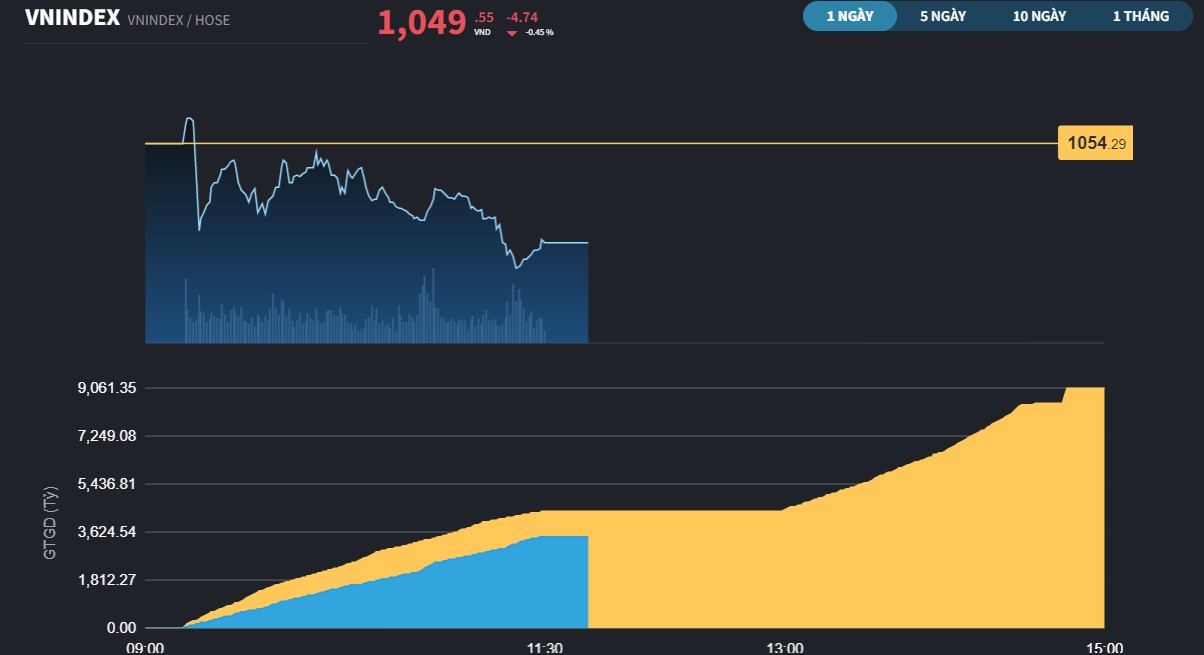Viewport: 1204px width, 655px height.
Task: Click the red 1,049 price display
Action: point(421,22)
